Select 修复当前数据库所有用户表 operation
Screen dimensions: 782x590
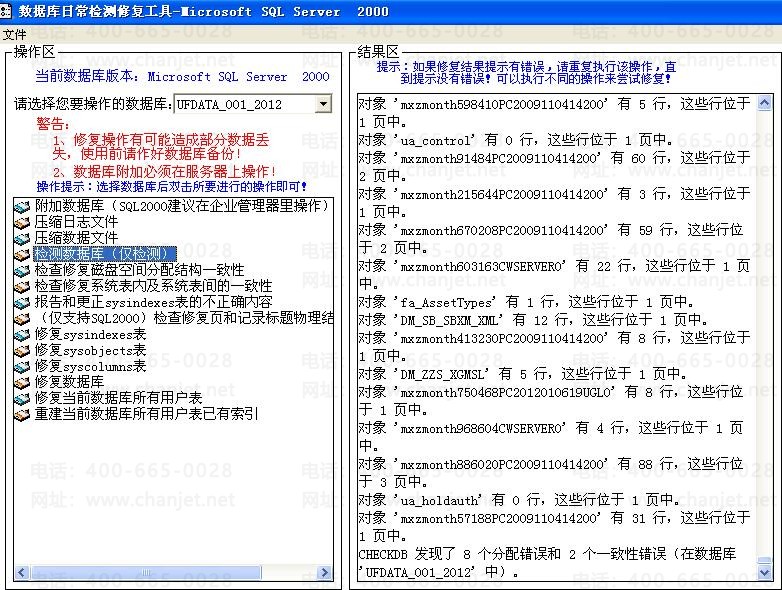(x=118, y=397)
